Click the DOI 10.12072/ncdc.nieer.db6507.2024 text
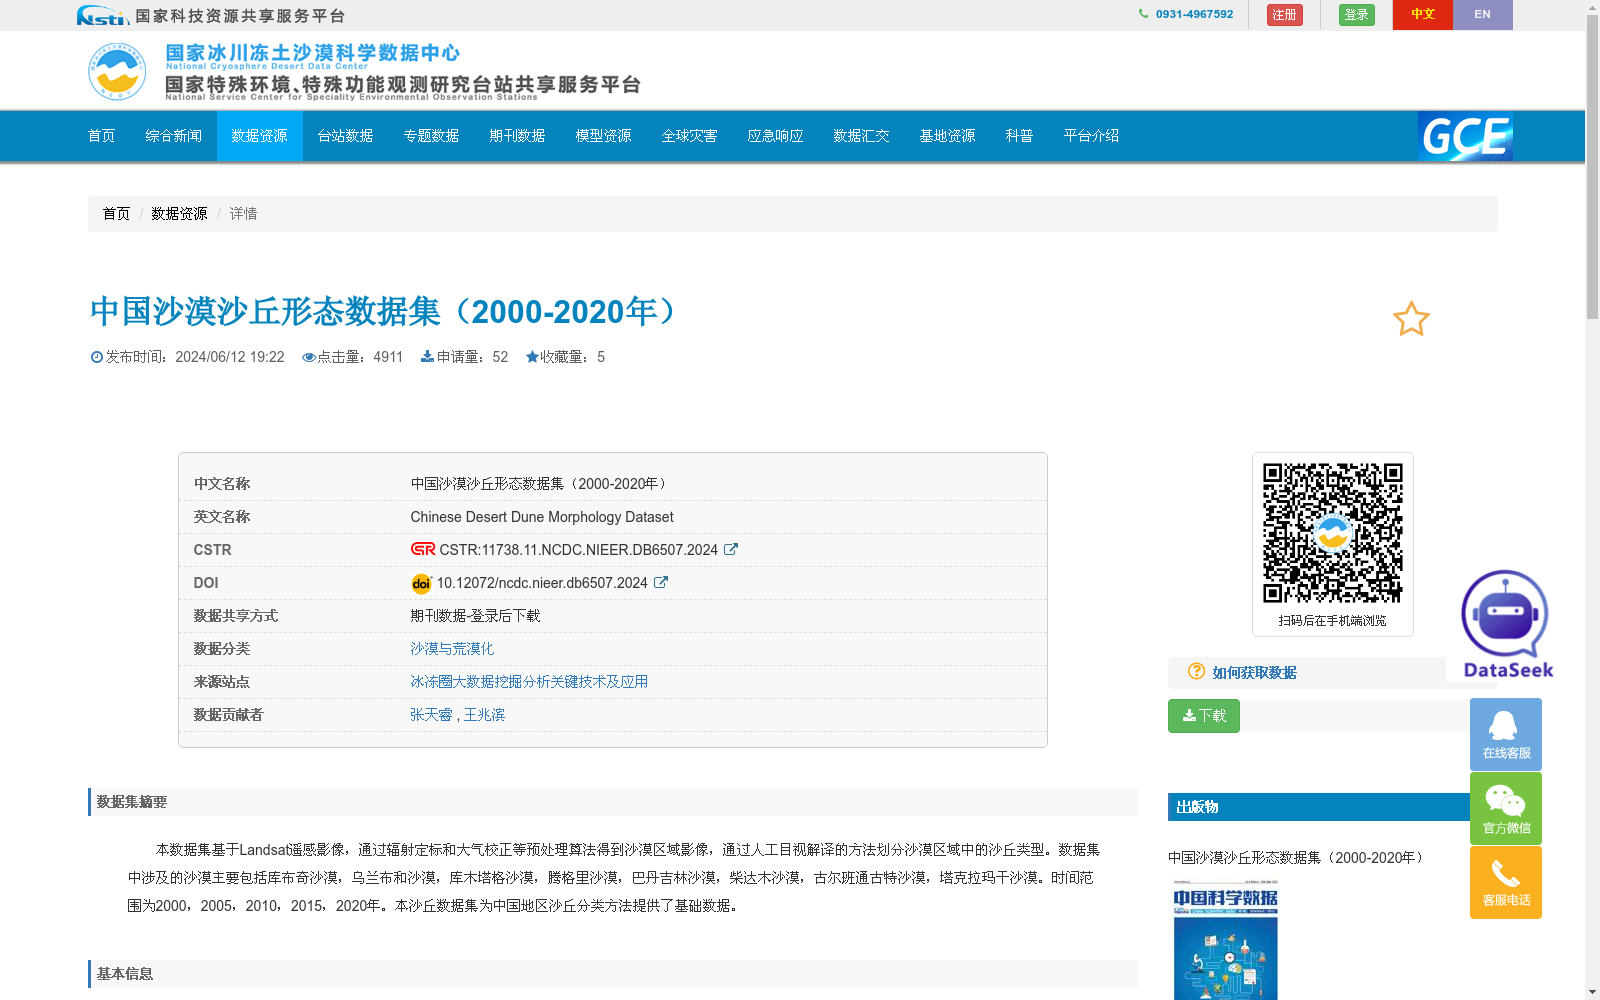The image size is (1600, 1000). pos(542,583)
